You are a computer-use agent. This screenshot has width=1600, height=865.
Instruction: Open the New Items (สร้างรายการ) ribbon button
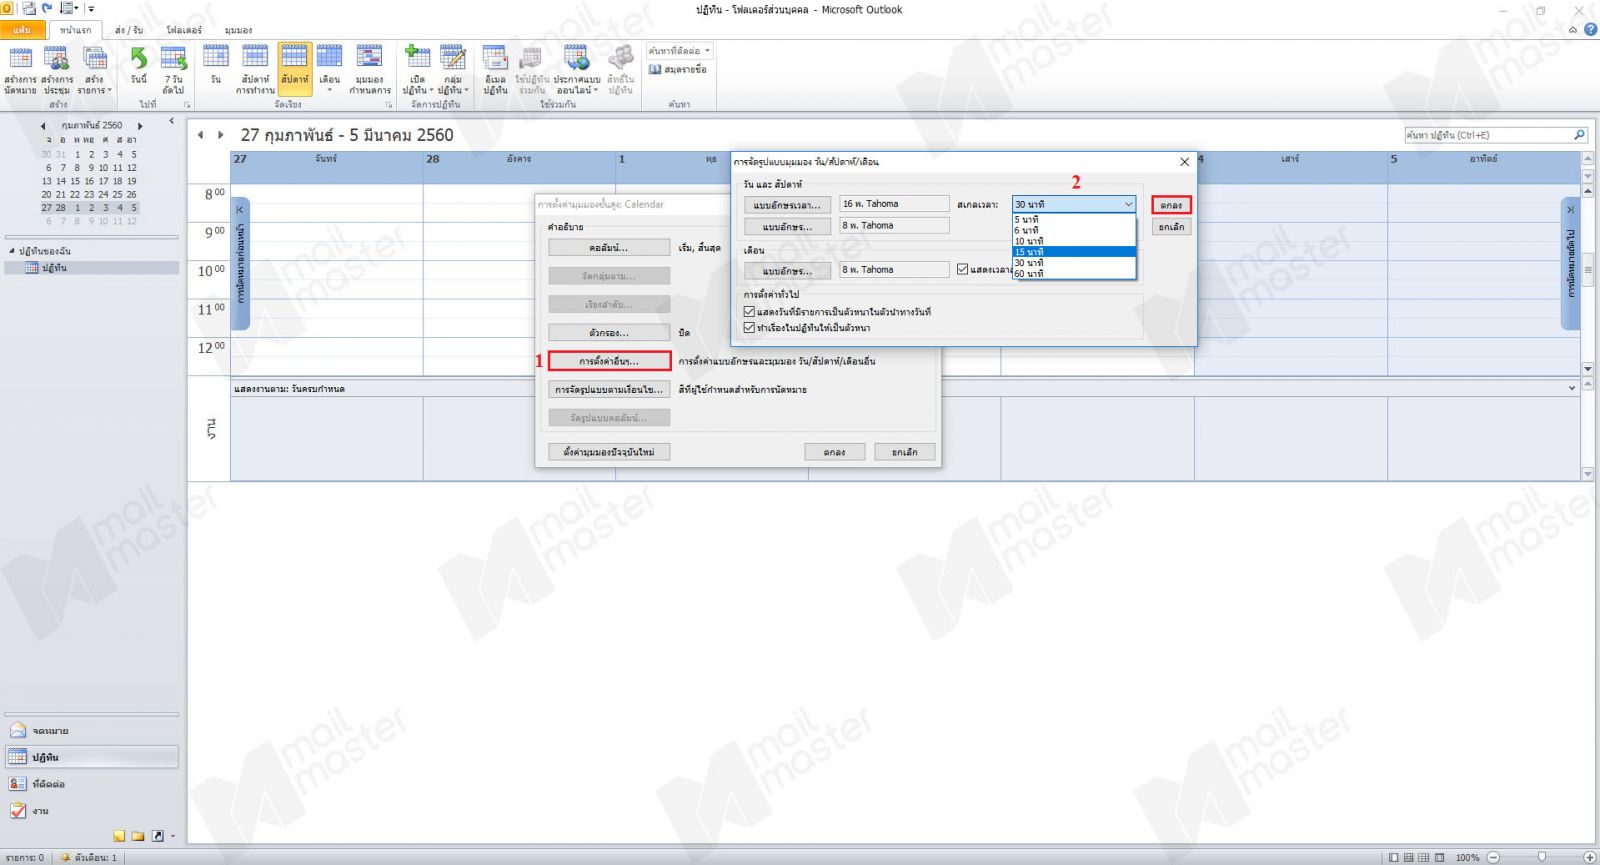pyautogui.click(x=95, y=70)
